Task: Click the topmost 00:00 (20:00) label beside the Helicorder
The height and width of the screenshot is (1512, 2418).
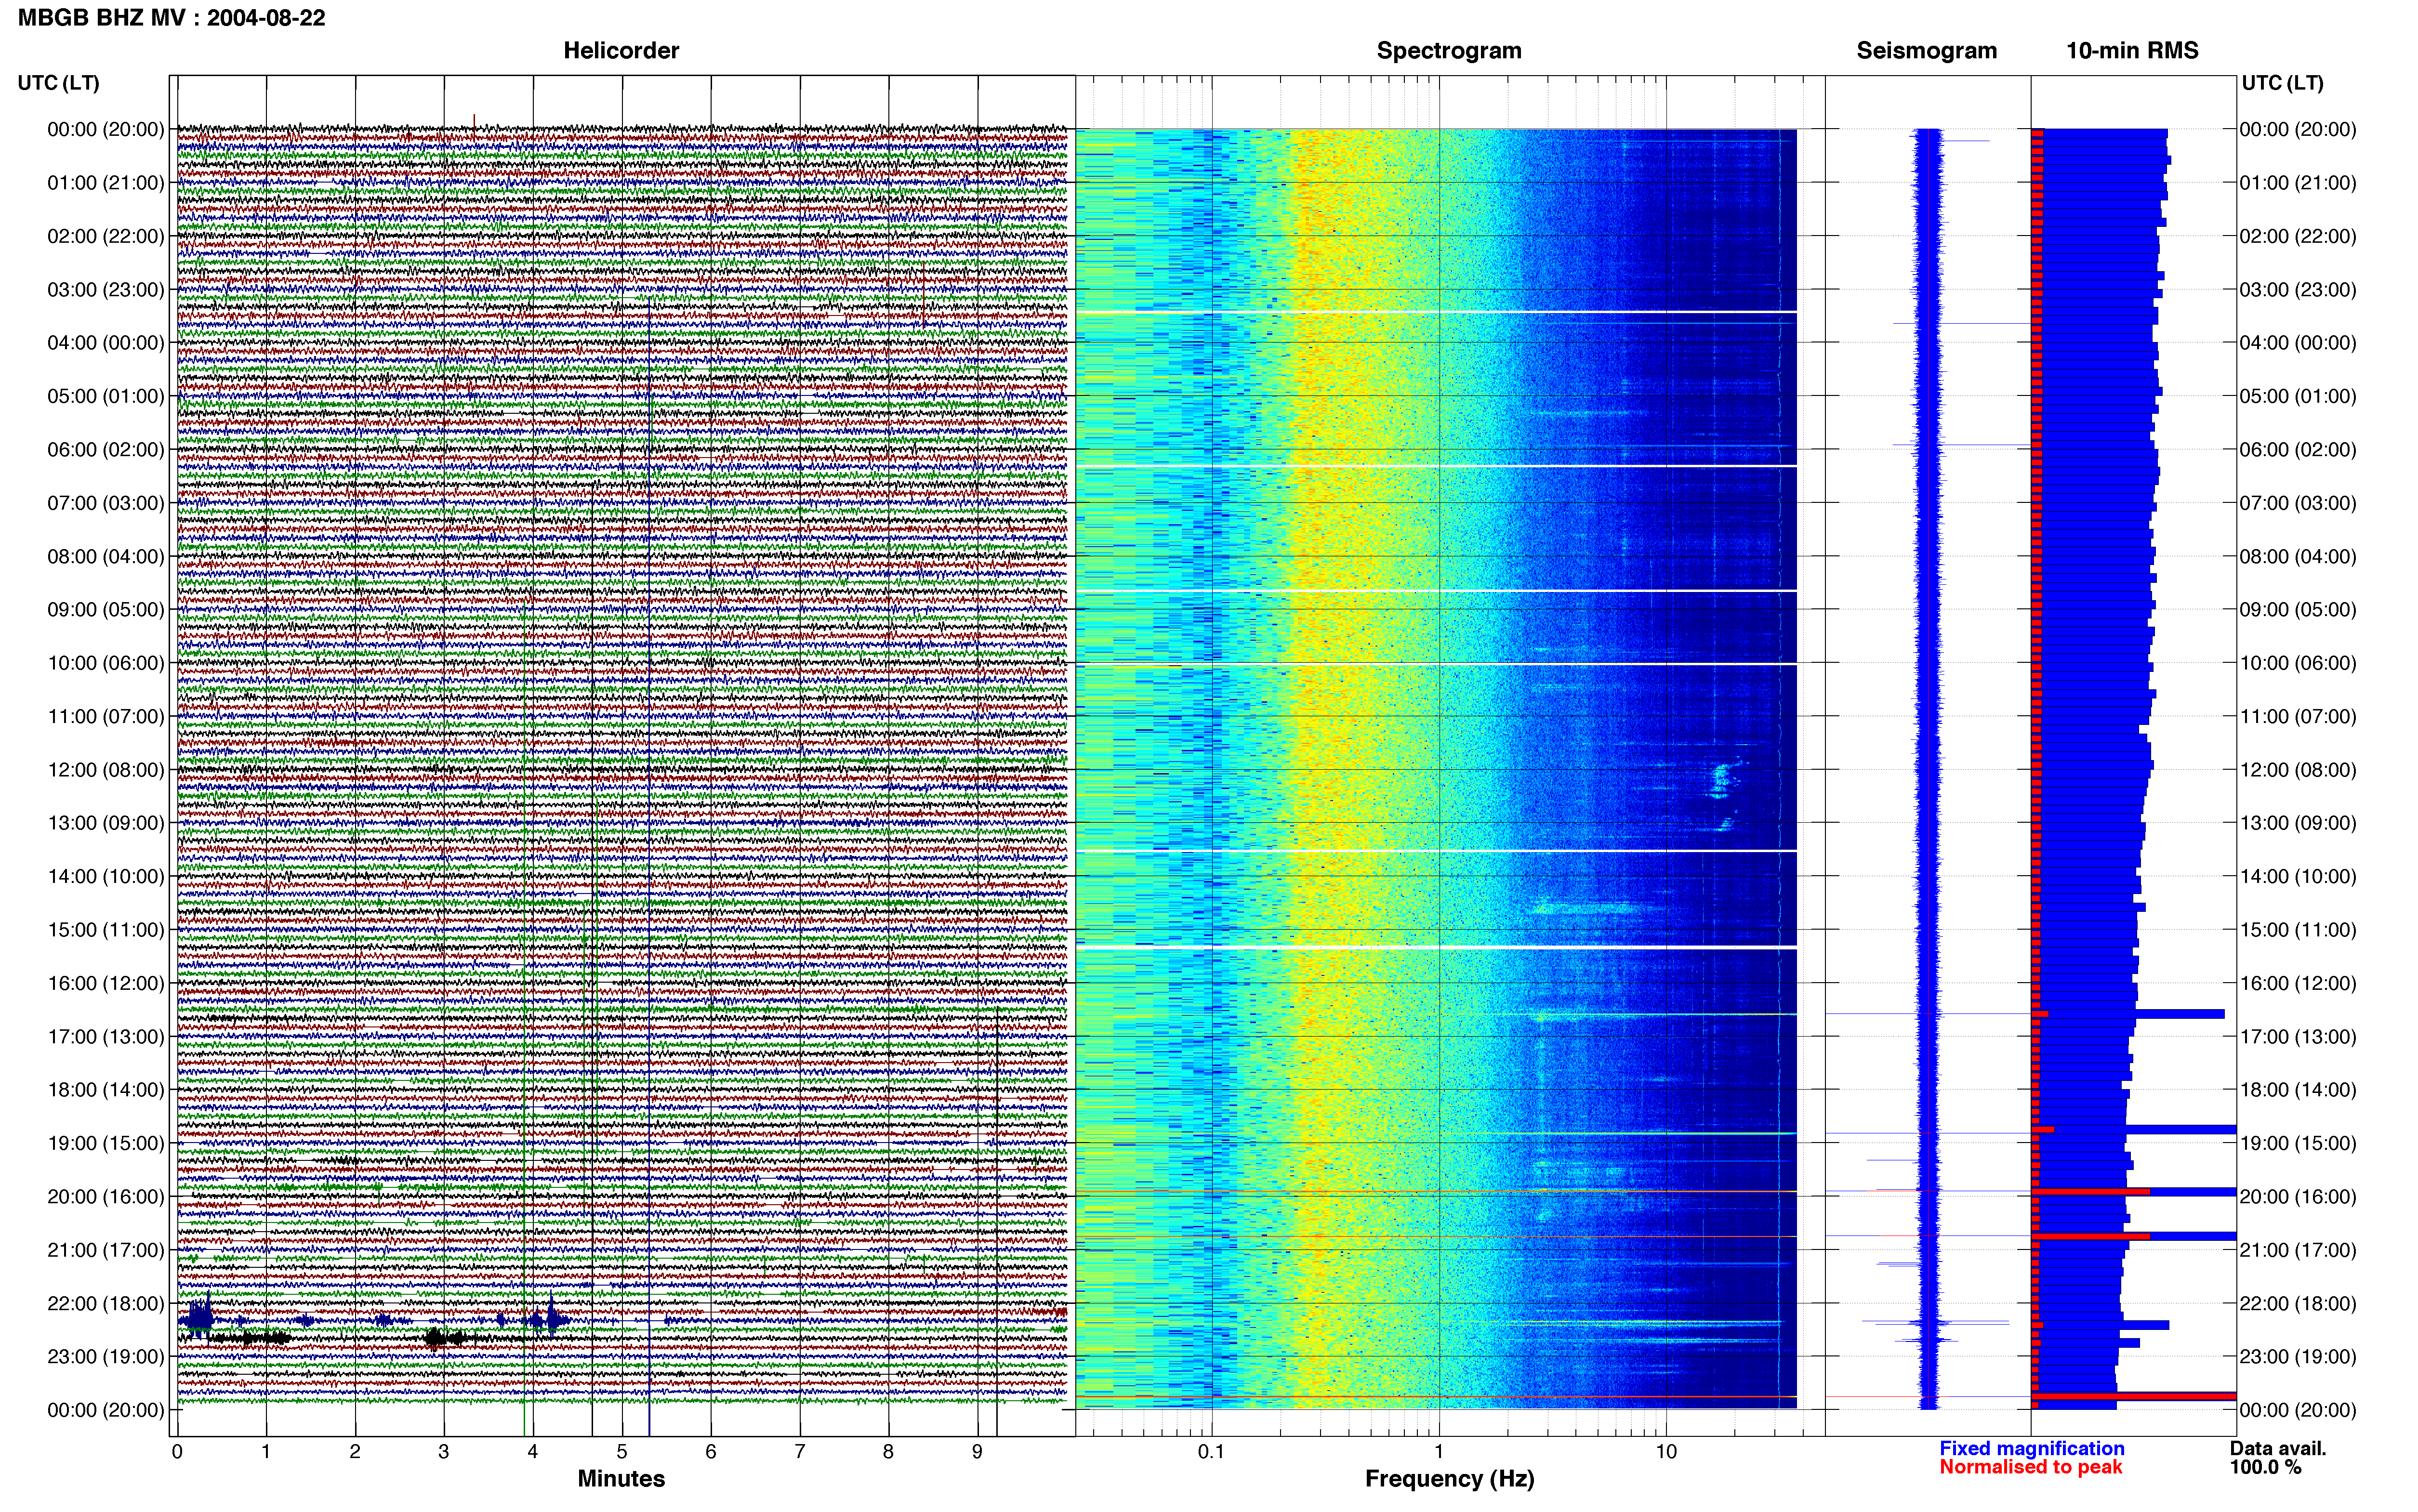Action: click(105, 129)
